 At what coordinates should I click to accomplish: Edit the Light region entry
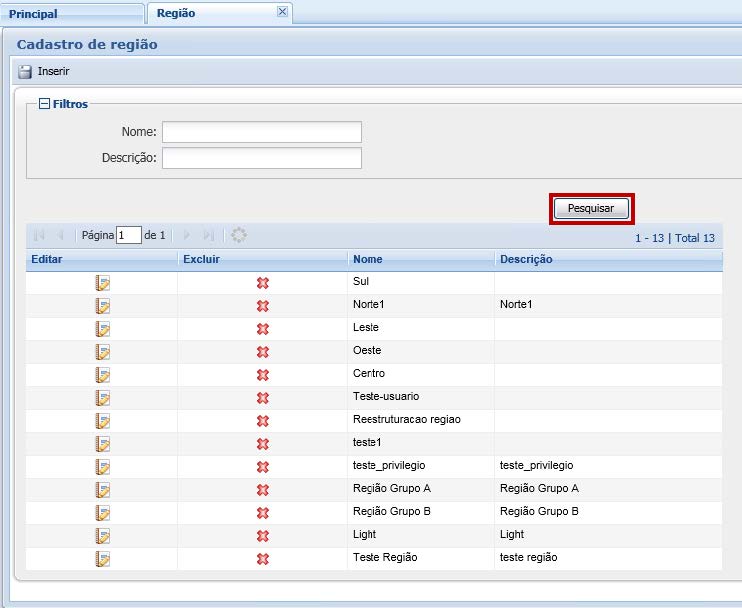click(102, 536)
